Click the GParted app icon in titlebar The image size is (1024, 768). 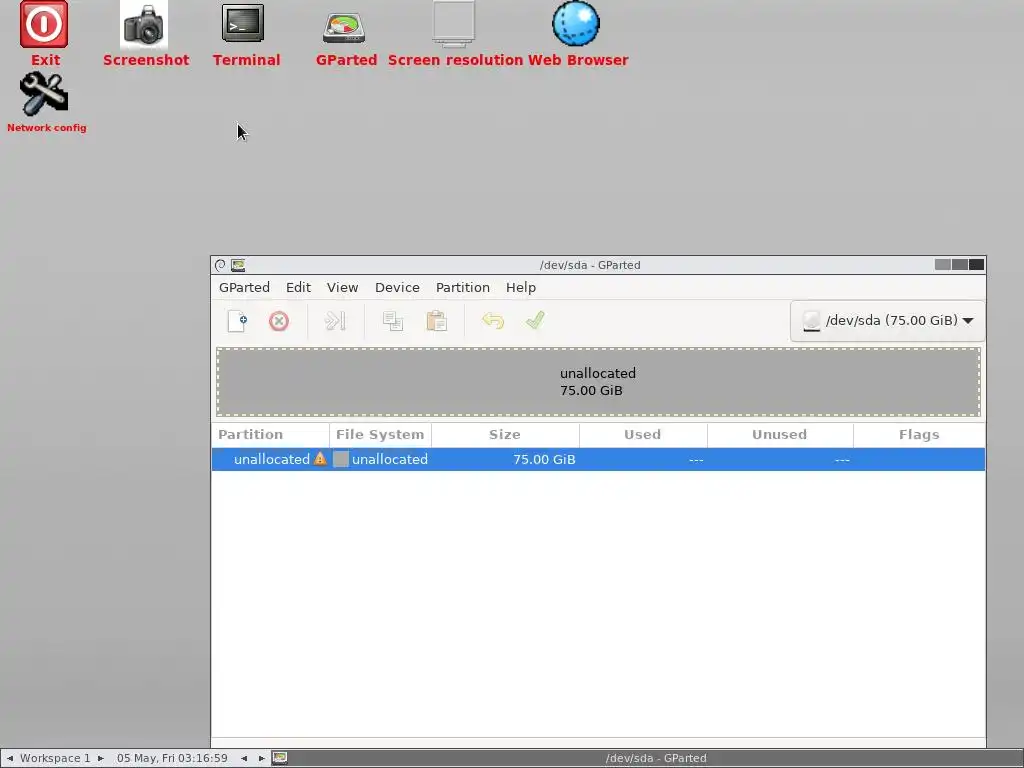[238, 265]
